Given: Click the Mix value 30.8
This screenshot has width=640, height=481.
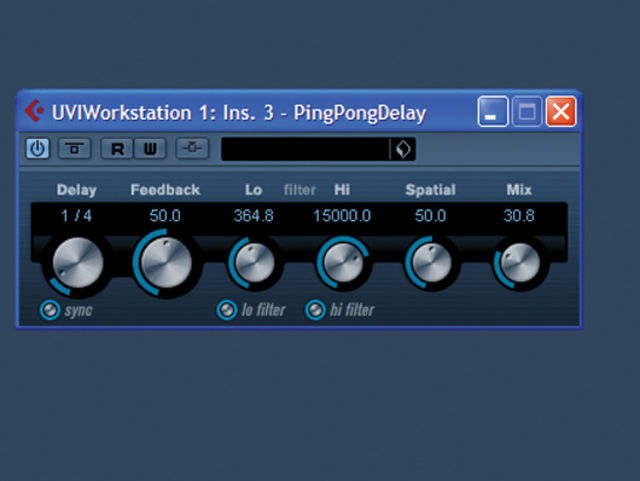Looking at the screenshot, I should (x=519, y=216).
